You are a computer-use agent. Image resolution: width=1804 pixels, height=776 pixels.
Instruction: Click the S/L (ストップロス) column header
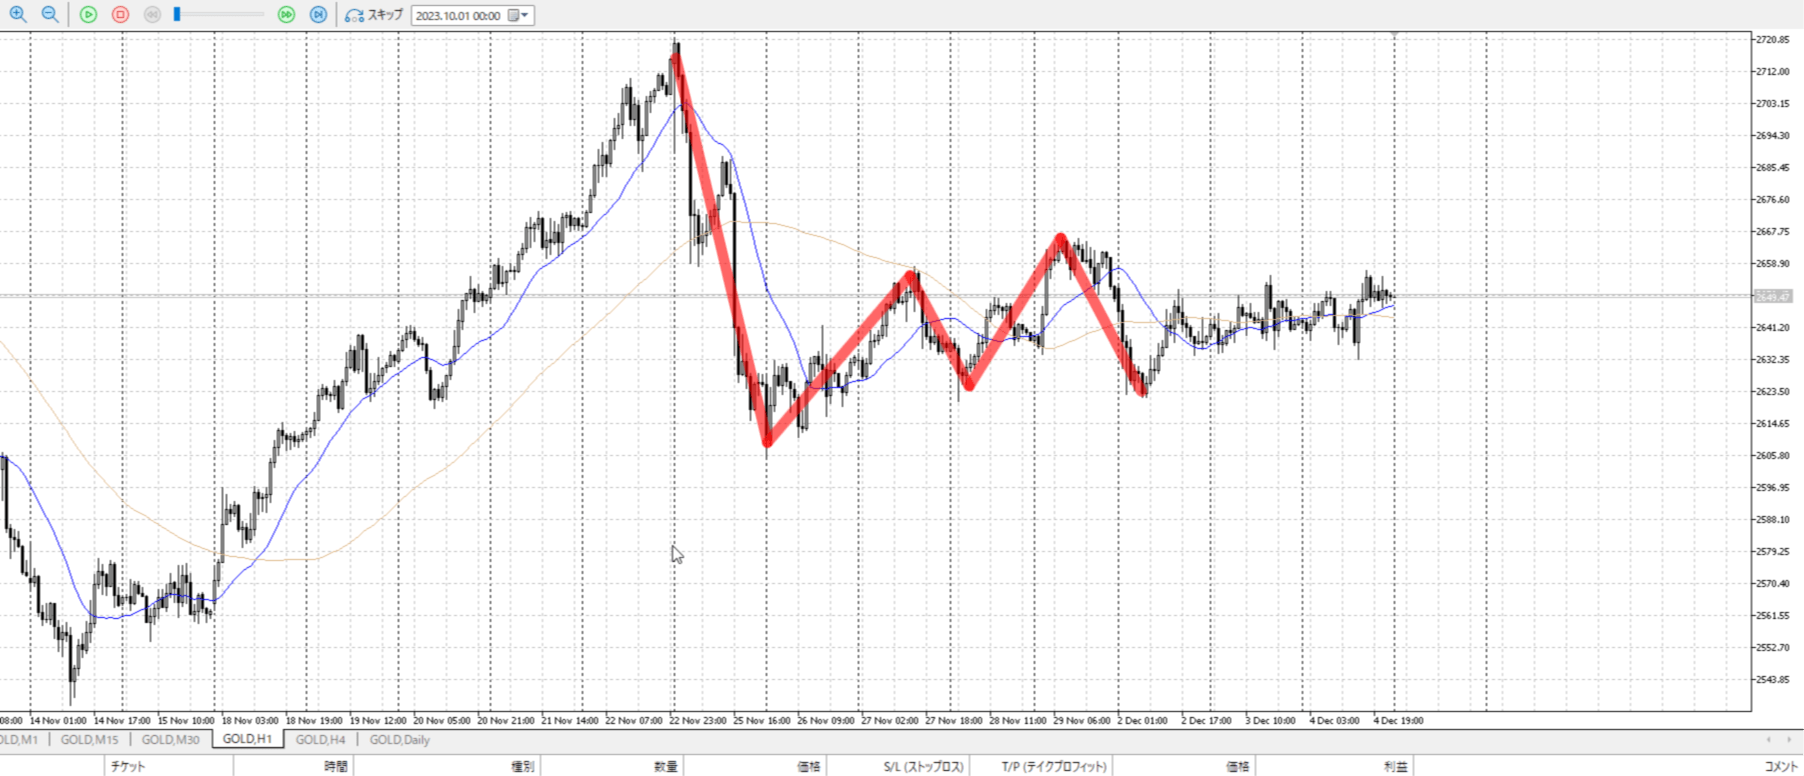(x=923, y=767)
